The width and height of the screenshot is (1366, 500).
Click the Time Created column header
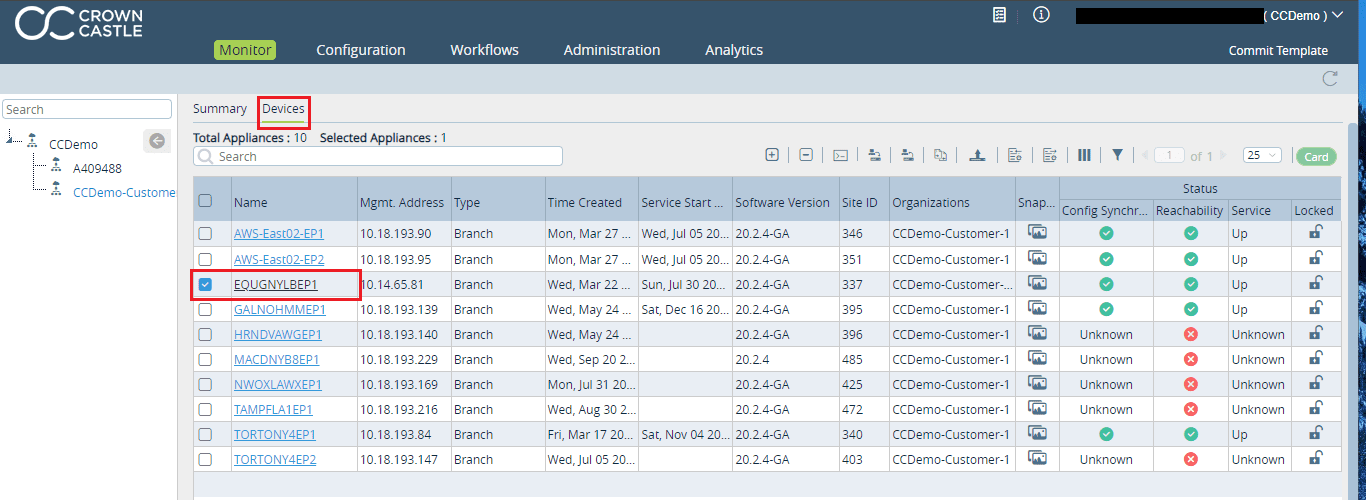pyautogui.click(x=584, y=202)
